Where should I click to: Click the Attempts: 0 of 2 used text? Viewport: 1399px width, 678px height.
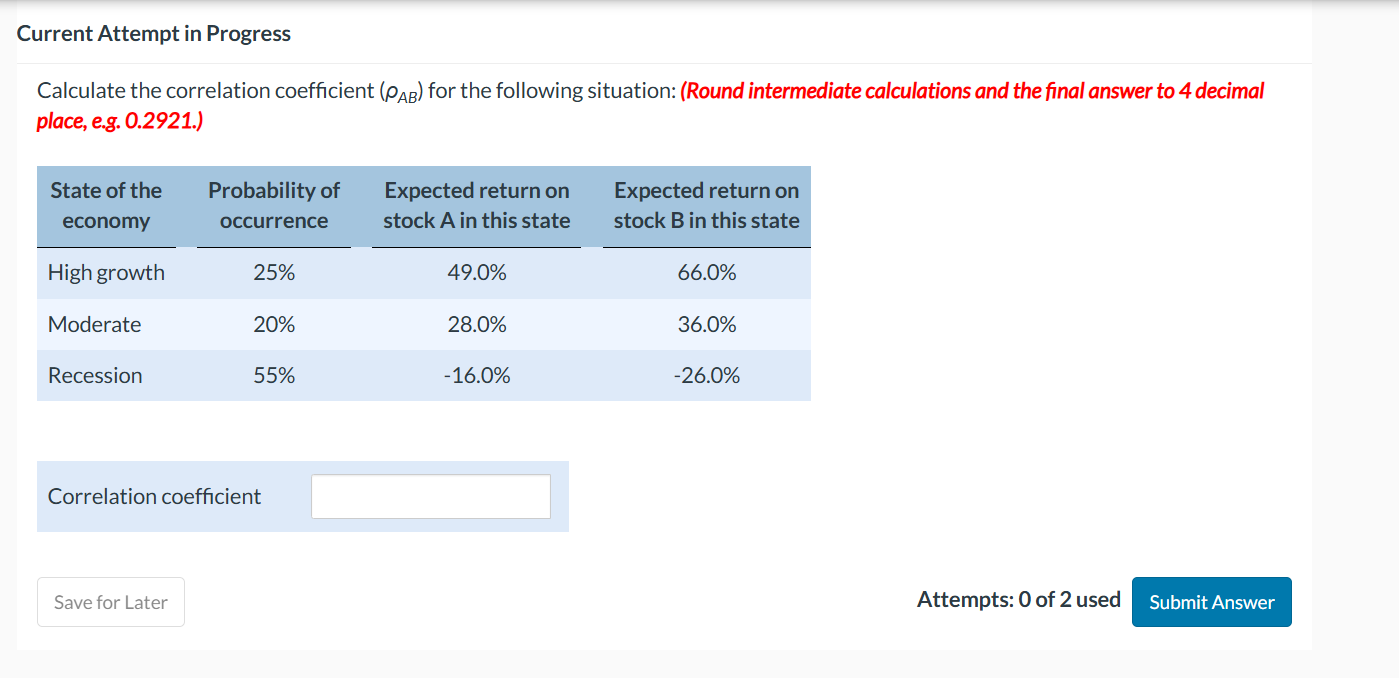point(1019,598)
